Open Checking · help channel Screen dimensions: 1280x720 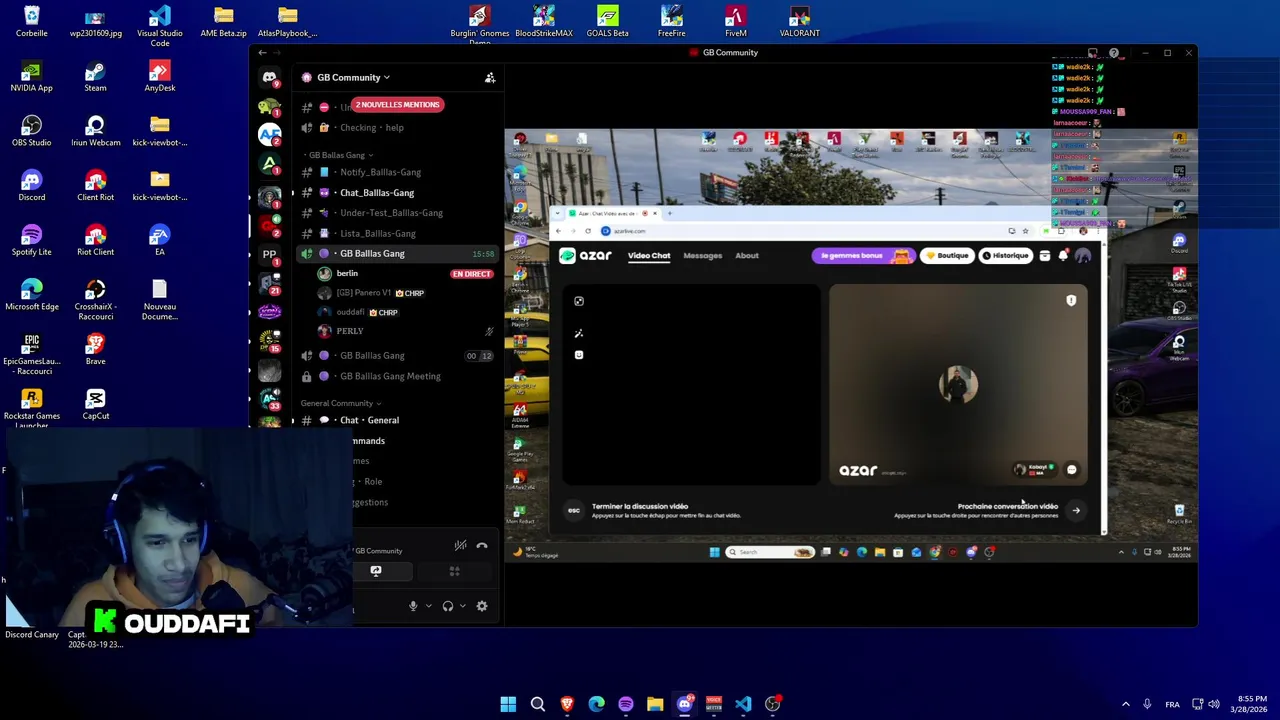[x=398, y=128]
